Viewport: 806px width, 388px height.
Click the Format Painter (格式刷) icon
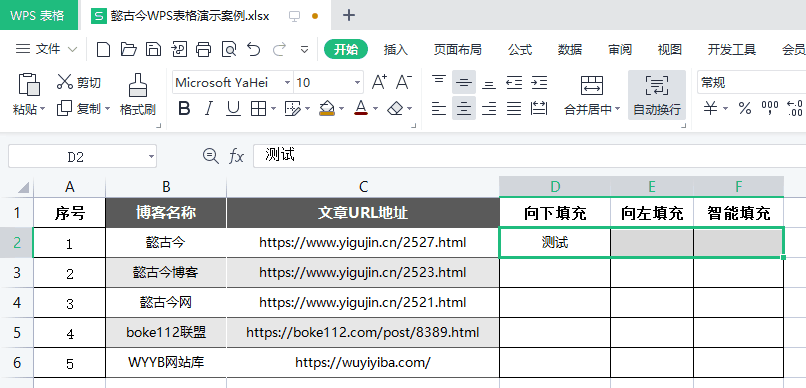[137, 86]
